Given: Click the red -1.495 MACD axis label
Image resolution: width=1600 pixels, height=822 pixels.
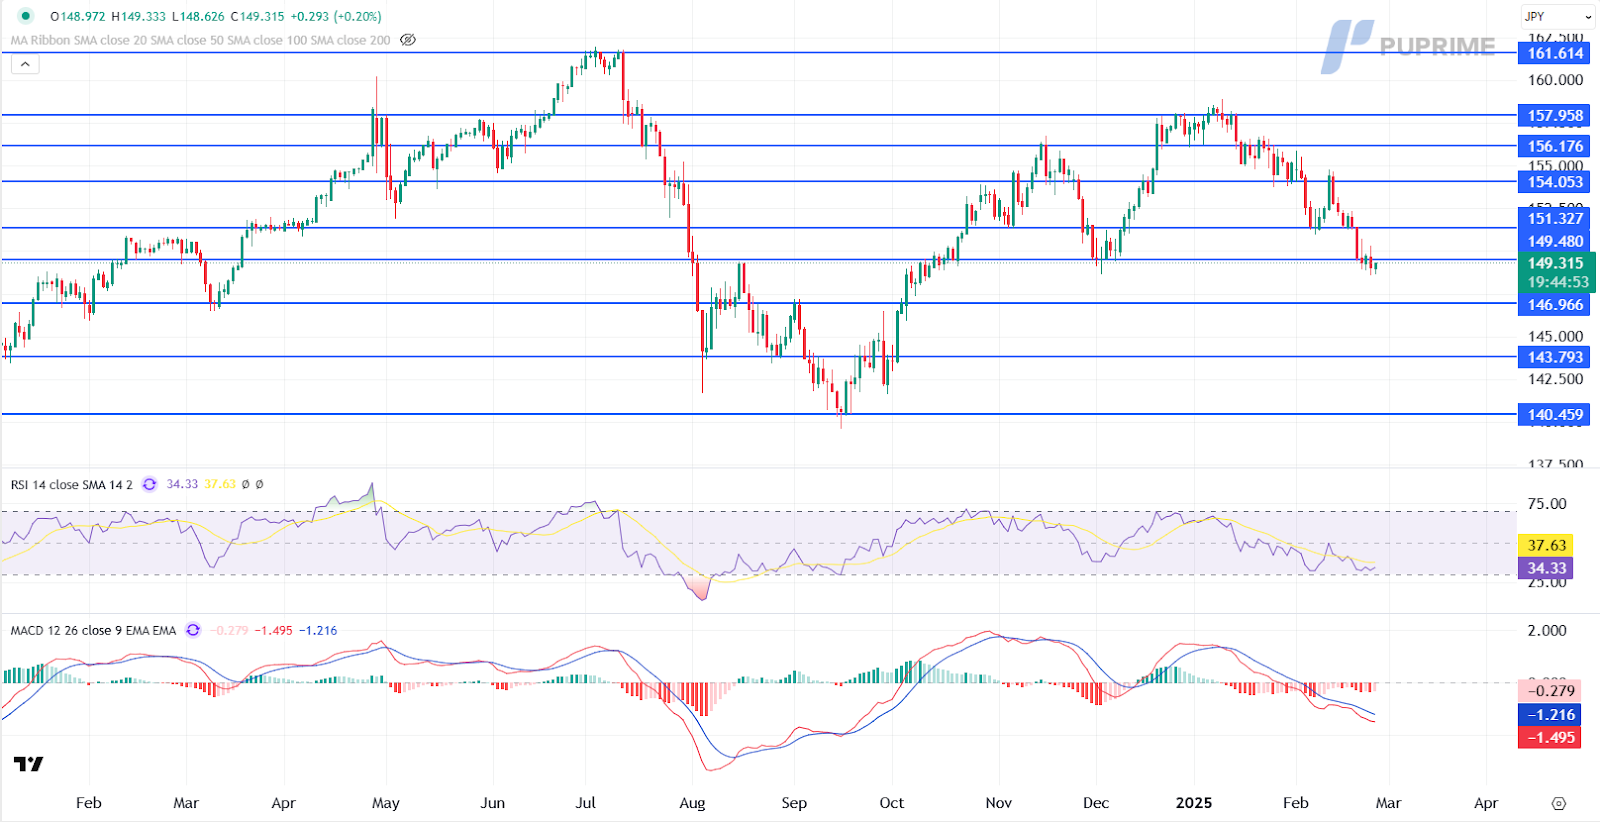Looking at the screenshot, I should pyautogui.click(x=1550, y=737).
